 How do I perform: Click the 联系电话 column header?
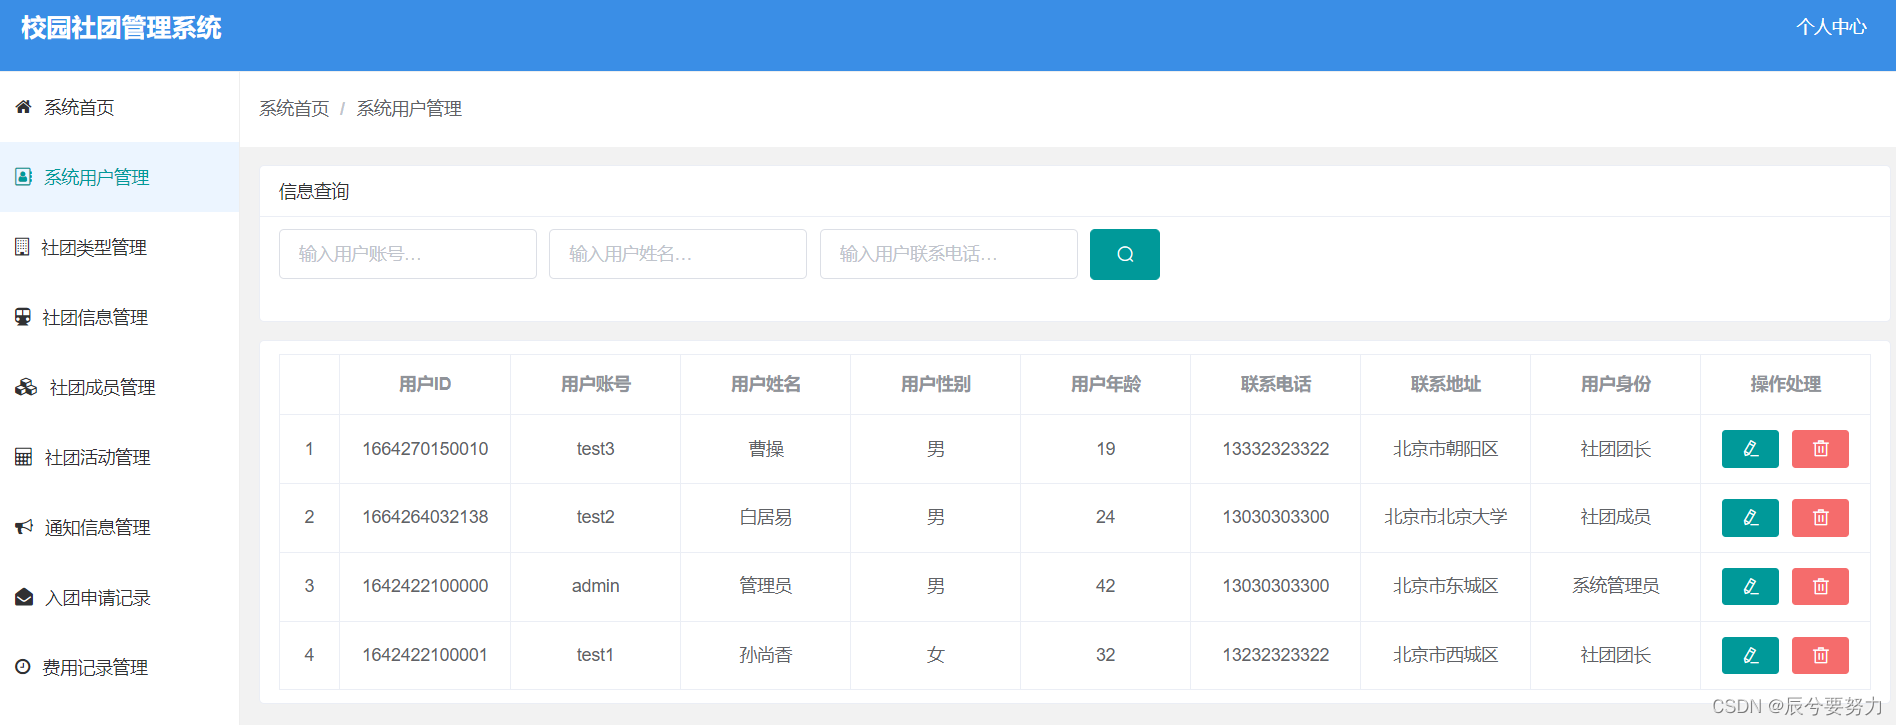click(x=1276, y=384)
